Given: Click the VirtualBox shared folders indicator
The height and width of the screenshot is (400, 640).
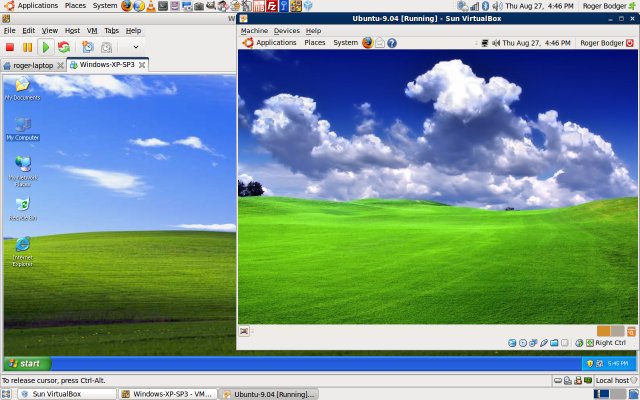Looking at the screenshot, I should coord(554,343).
